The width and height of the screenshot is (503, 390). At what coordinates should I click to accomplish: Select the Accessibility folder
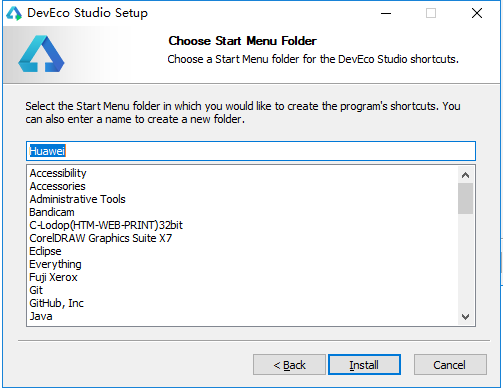(58, 173)
